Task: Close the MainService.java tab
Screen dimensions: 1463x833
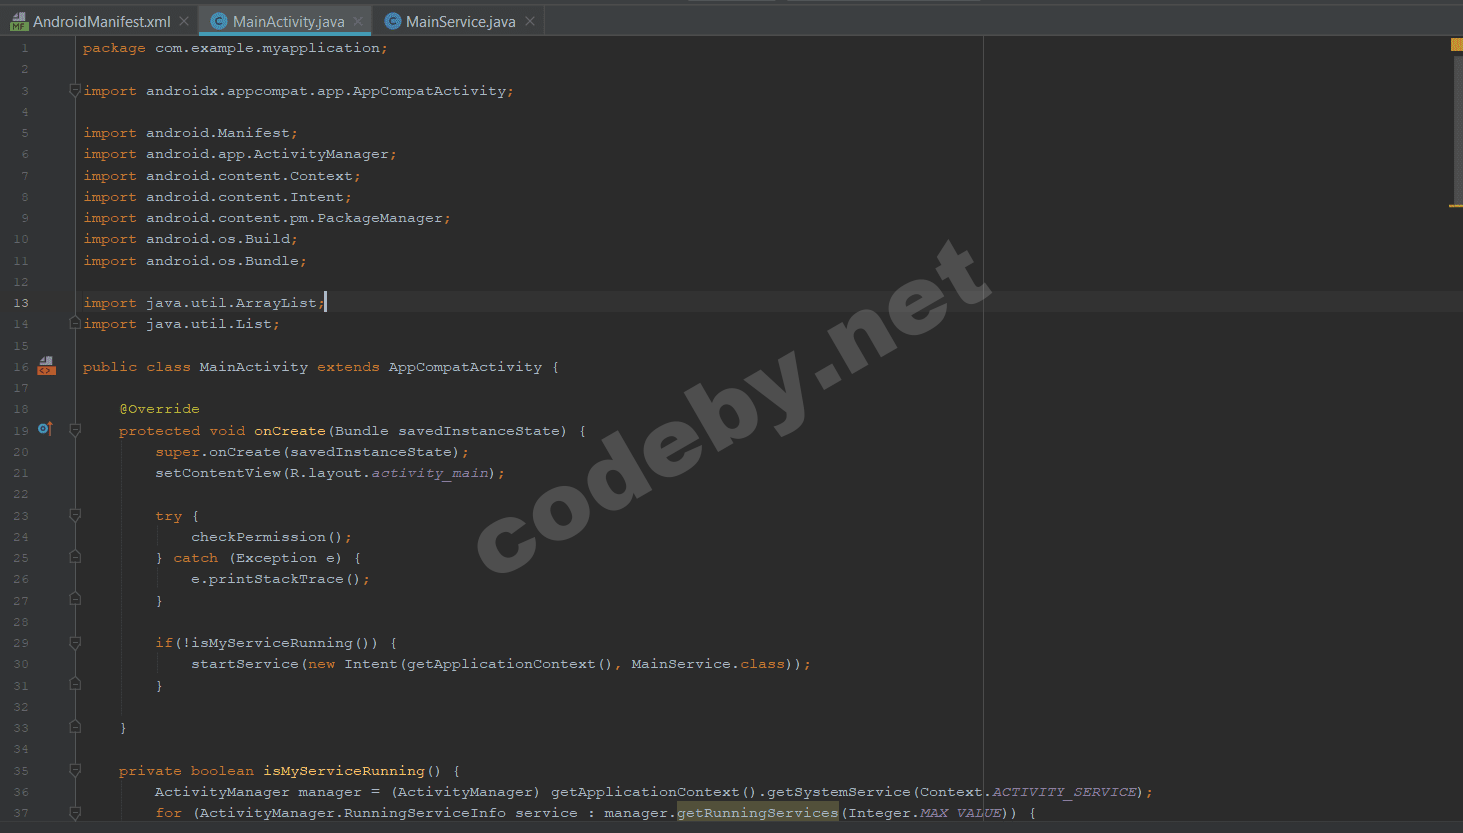Action: [530, 21]
